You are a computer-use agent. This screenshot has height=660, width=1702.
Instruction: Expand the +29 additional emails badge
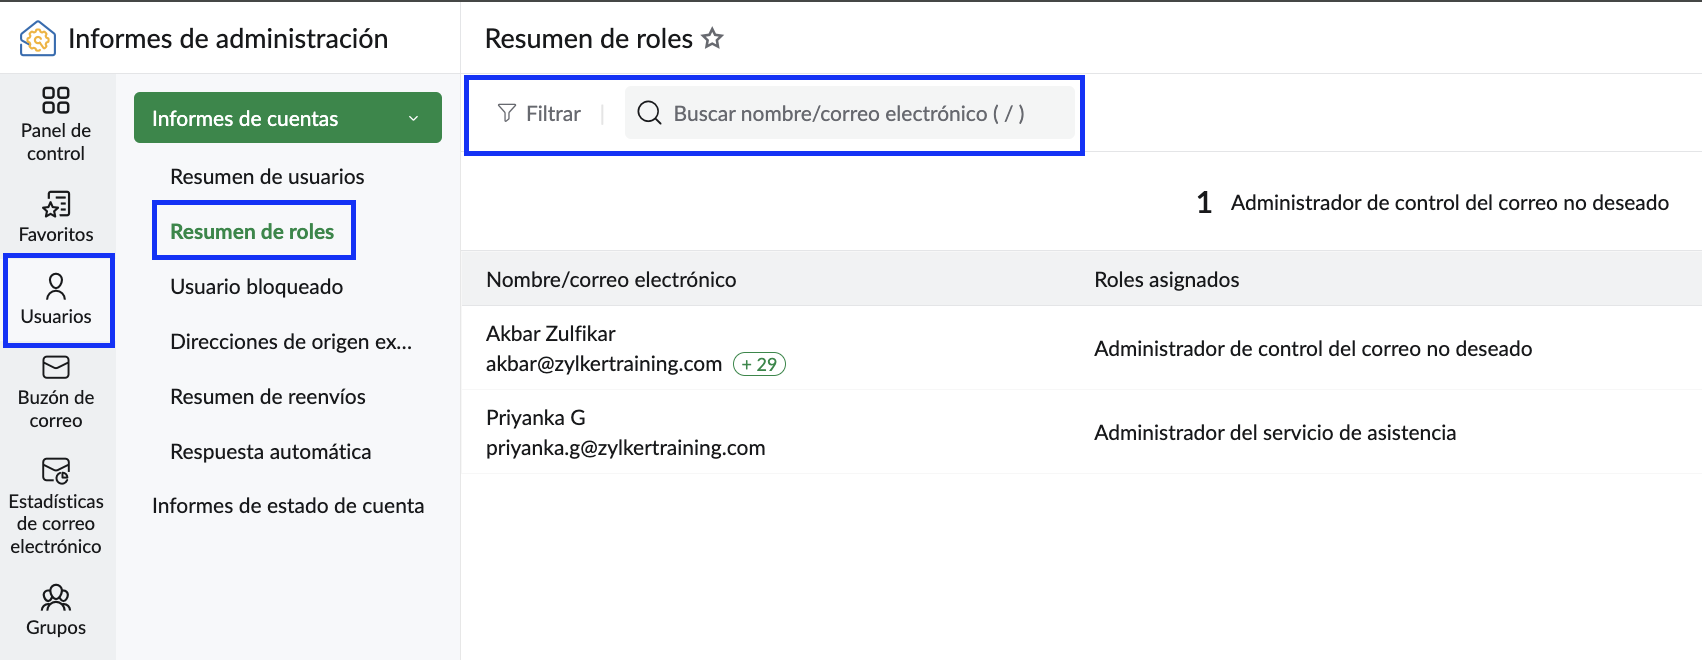[x=759, y=364]
